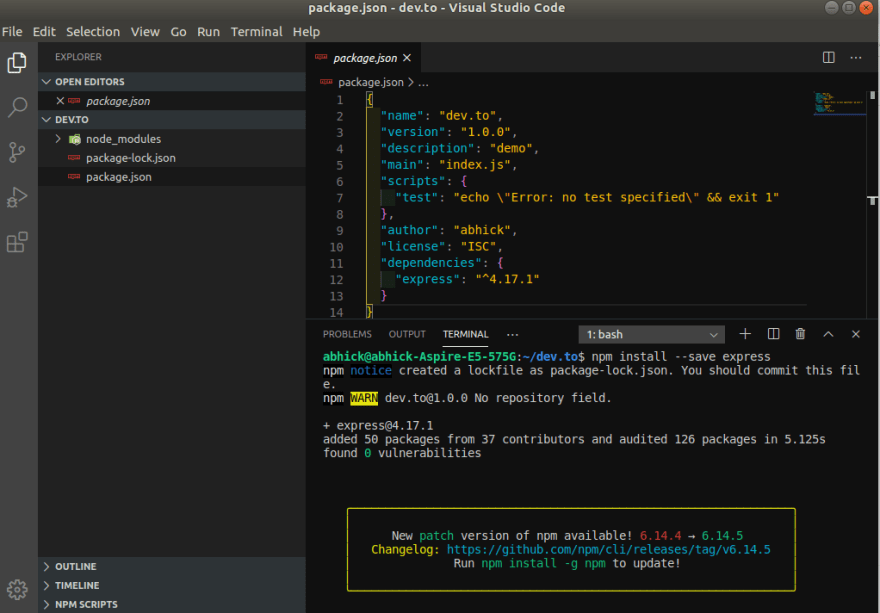The width and height of the screenshot is (880, 613).
Task: Click line number 7 in gutter
Action: tap(340, 198)
